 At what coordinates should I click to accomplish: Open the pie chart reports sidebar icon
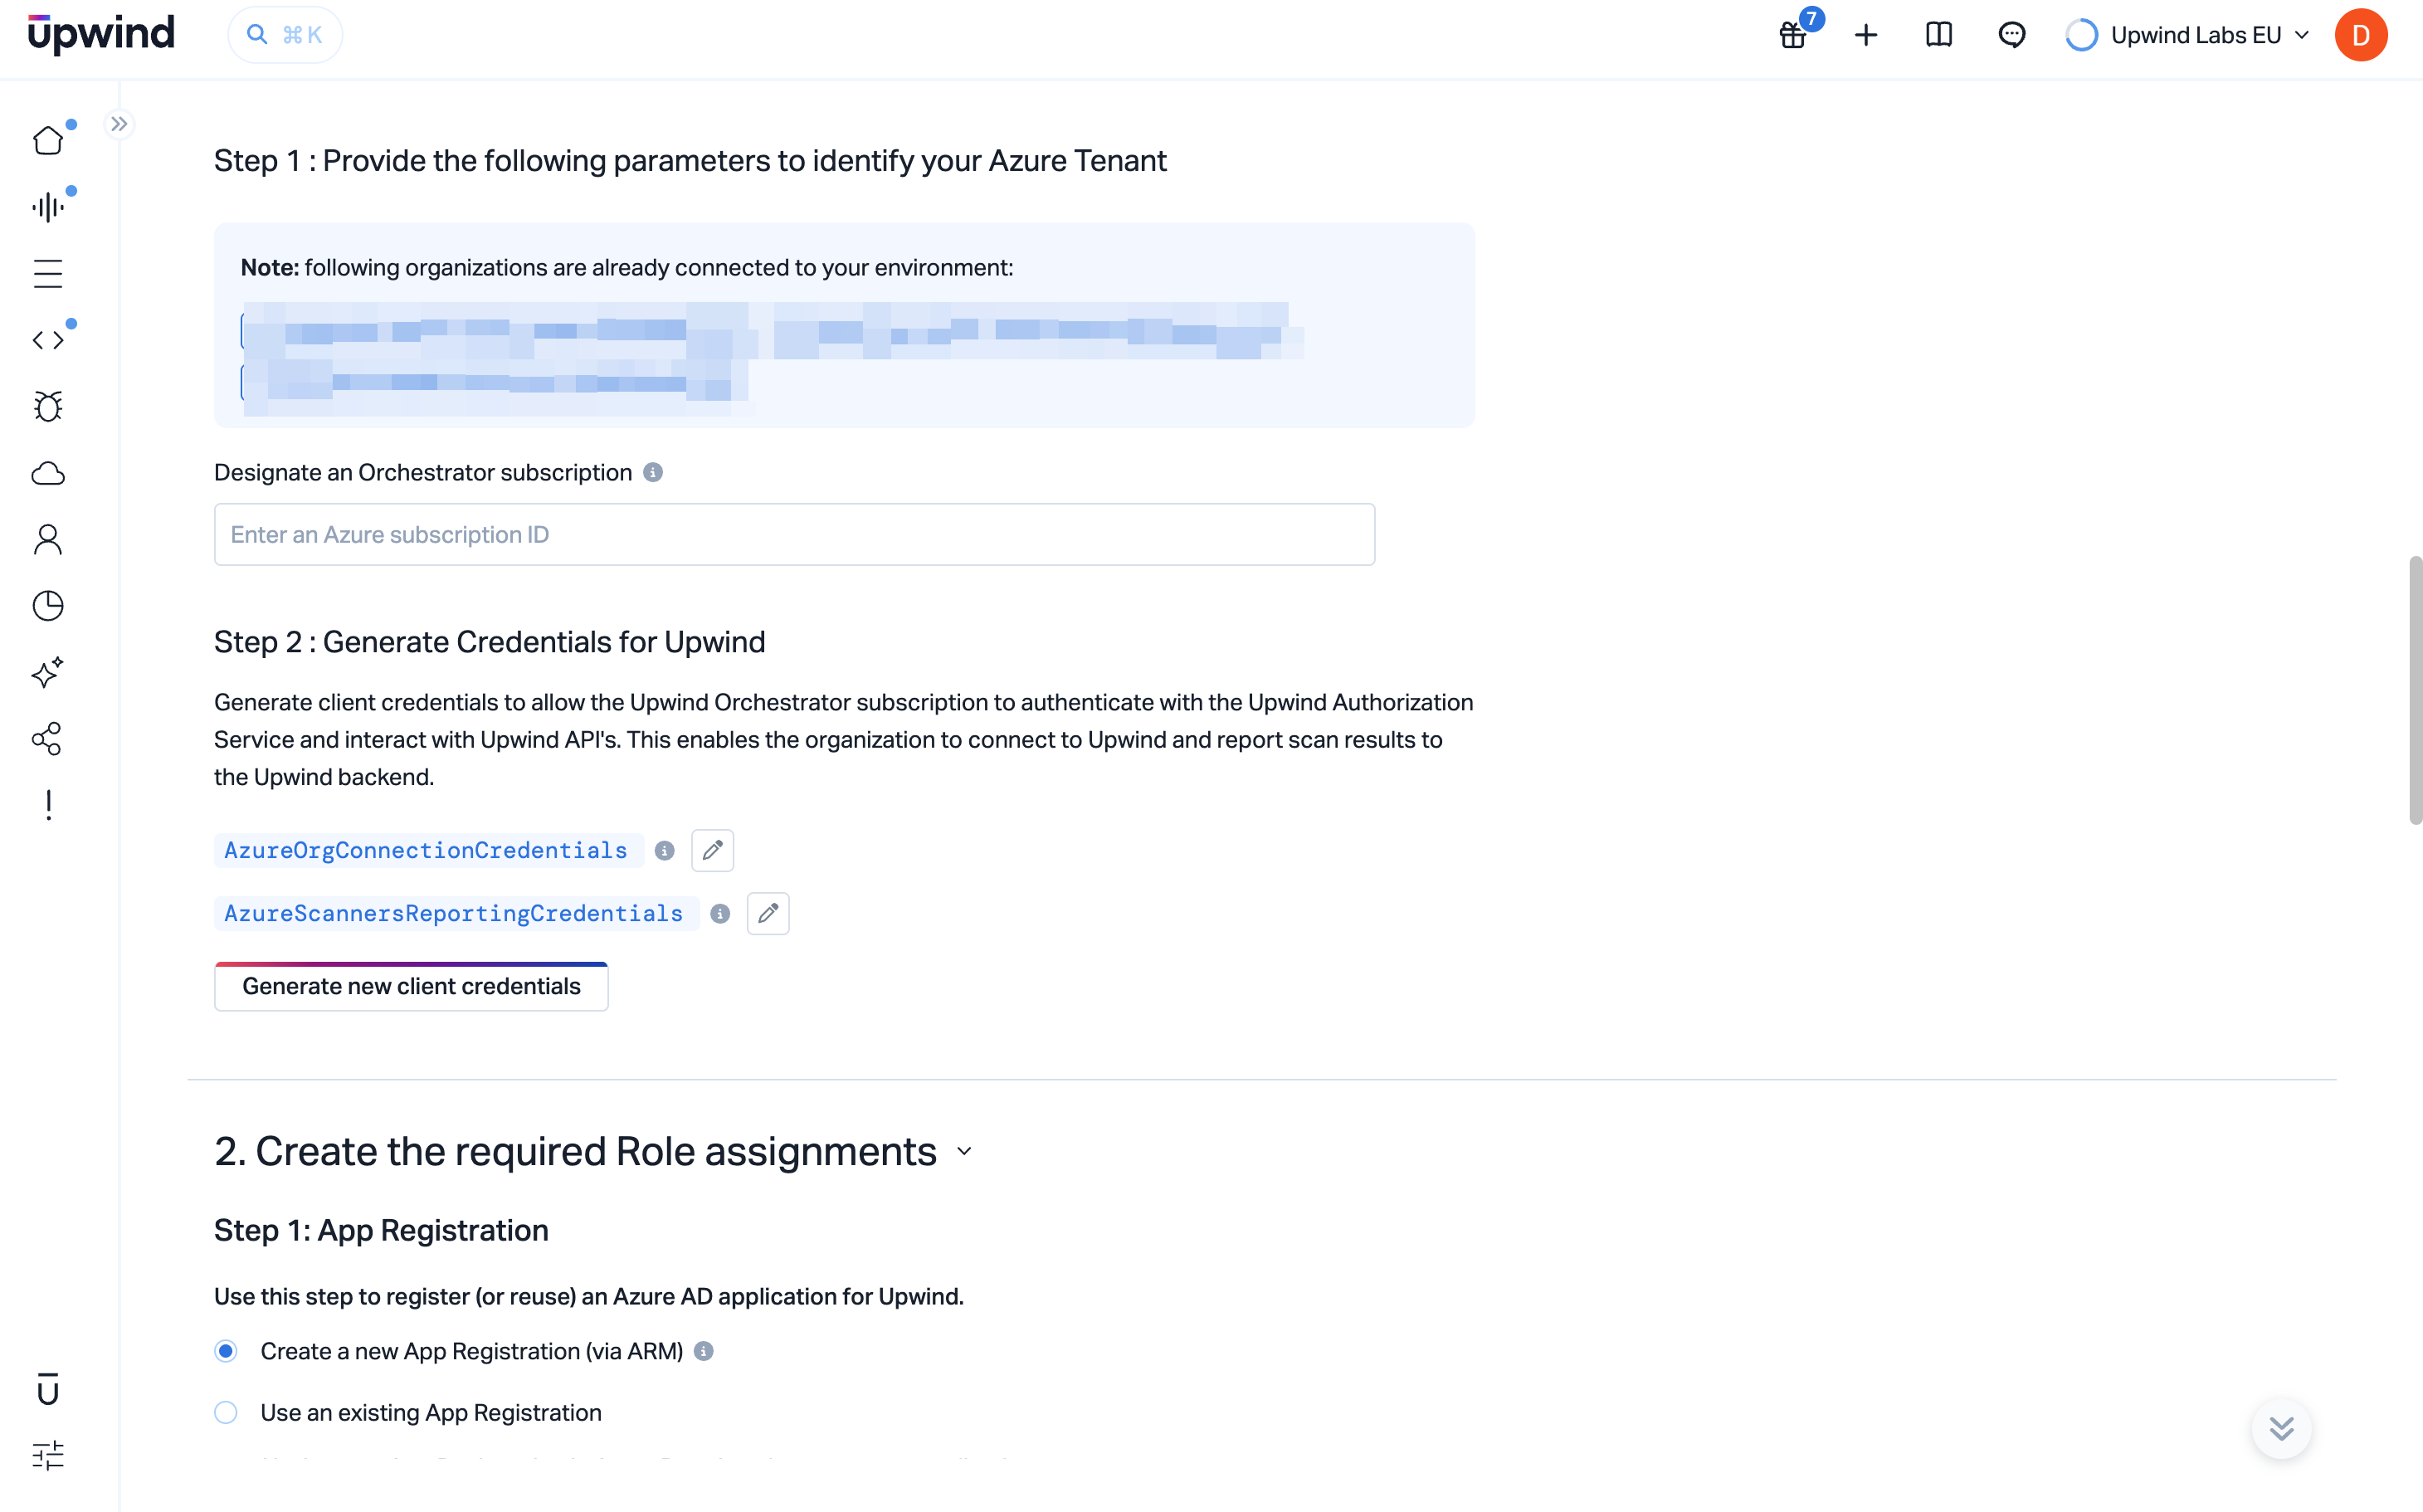48,606
